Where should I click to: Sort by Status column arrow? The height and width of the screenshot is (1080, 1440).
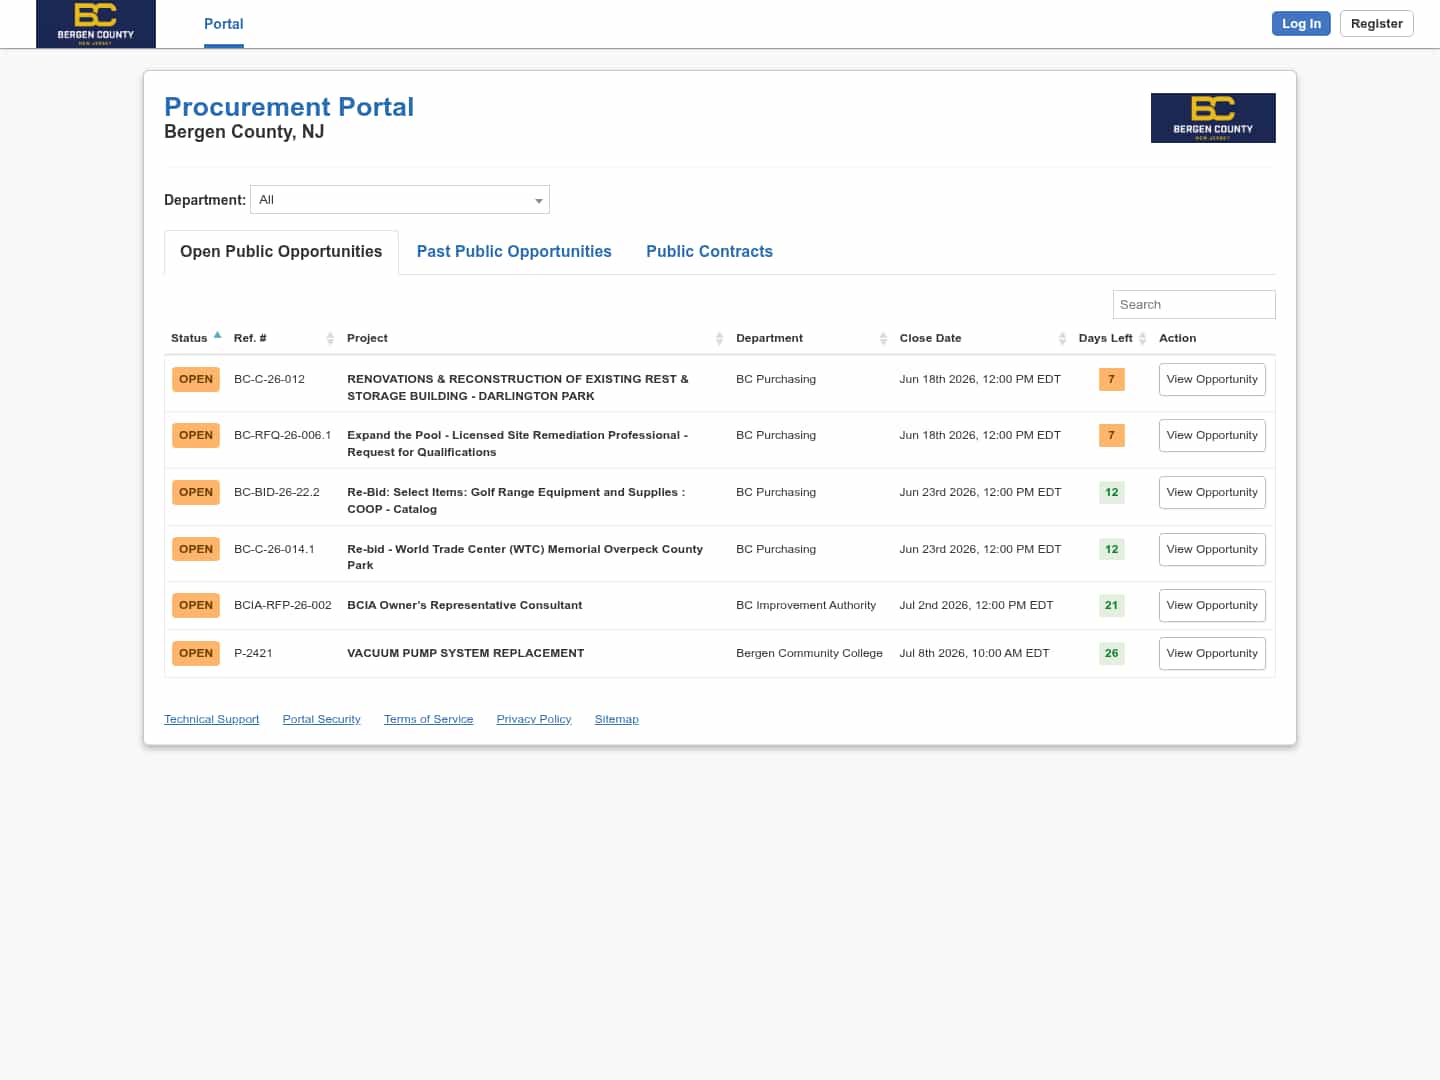tap(217, 336)
